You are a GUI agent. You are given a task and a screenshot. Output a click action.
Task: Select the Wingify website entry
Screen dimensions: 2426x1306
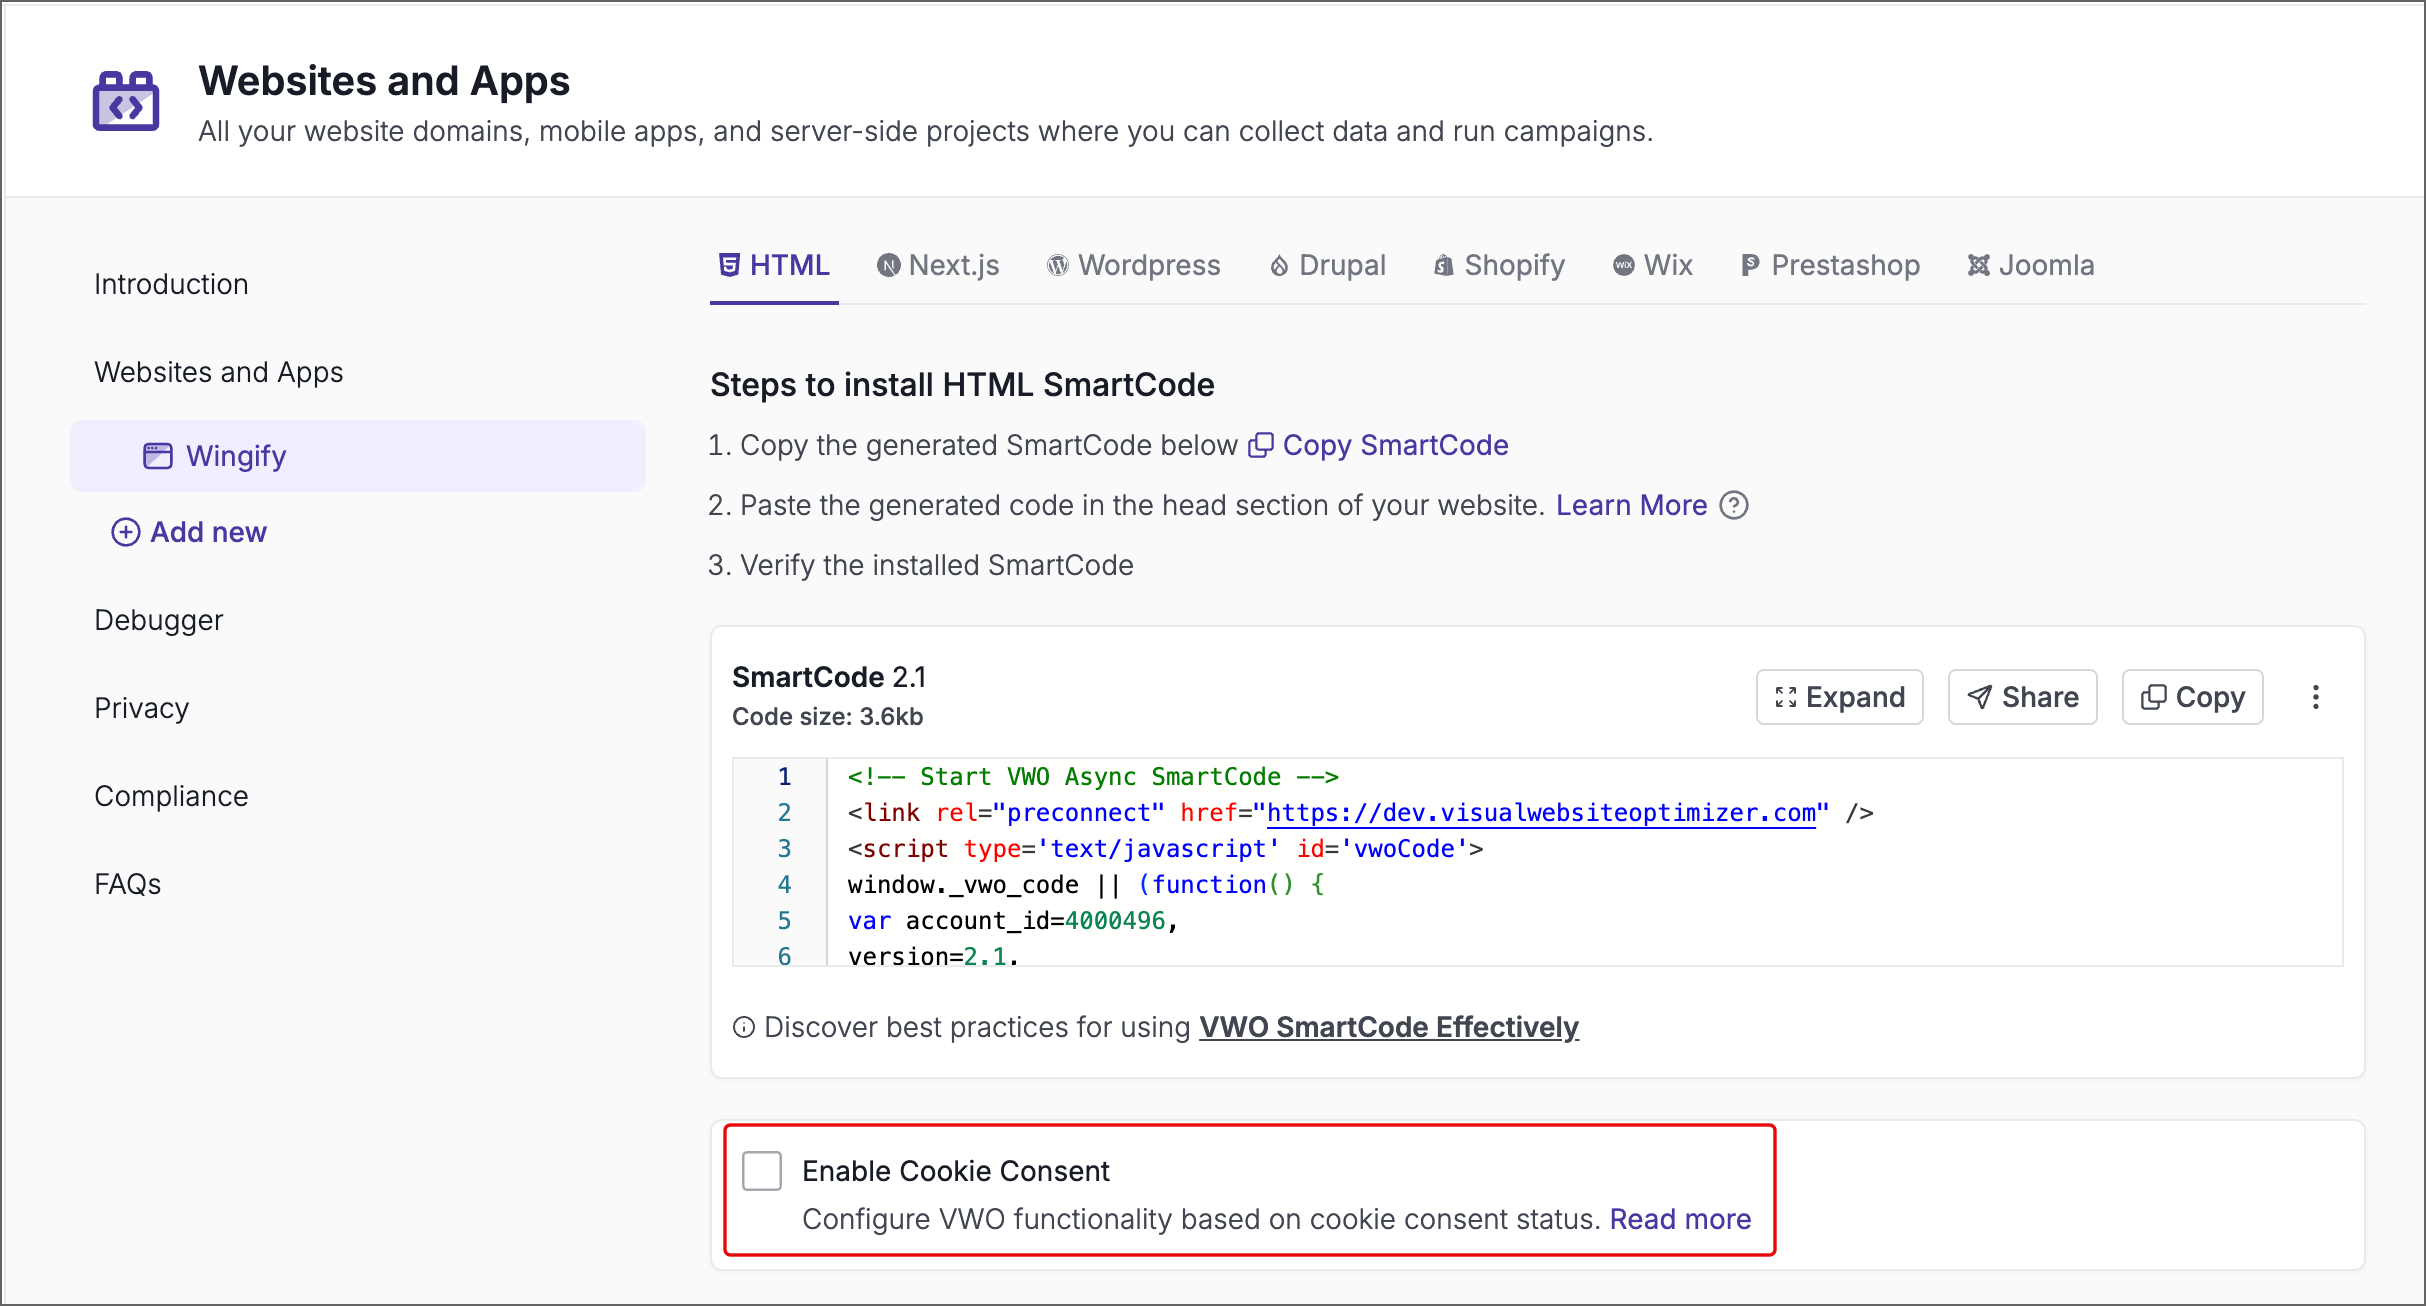358,456
